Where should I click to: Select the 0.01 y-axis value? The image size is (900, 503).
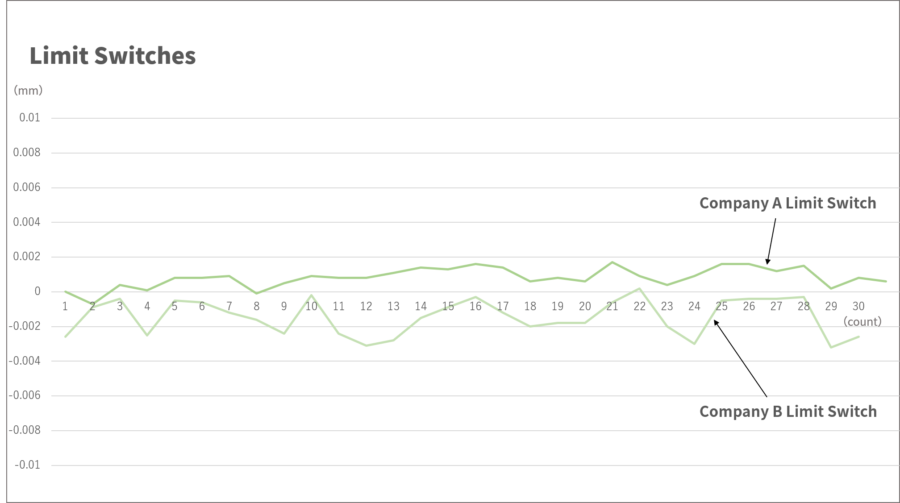pyautogui.click(x=29, y=118)
